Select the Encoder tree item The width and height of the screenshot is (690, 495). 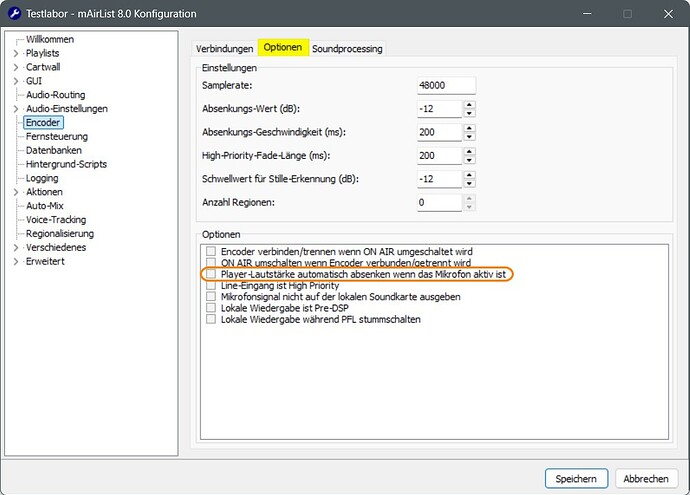coord(43,123)
